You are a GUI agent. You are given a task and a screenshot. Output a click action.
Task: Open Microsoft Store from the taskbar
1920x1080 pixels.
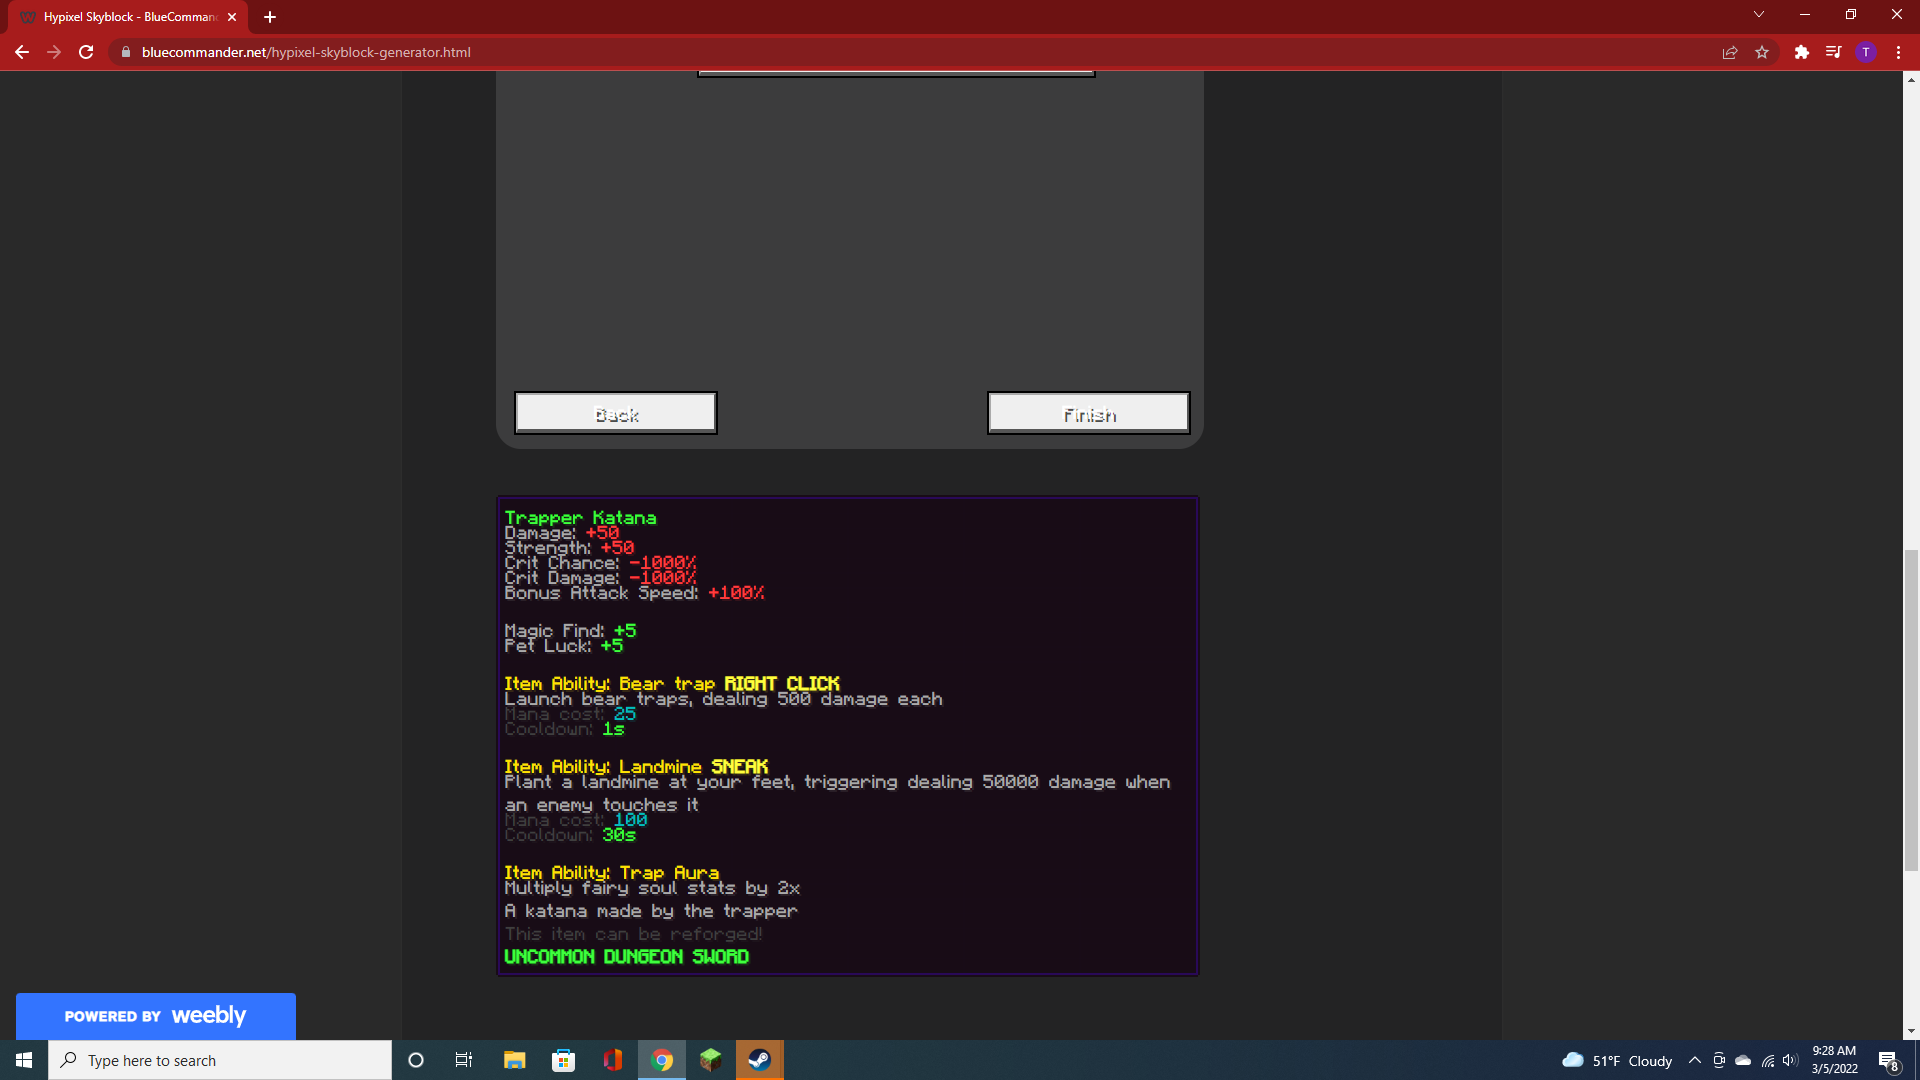564,1060
